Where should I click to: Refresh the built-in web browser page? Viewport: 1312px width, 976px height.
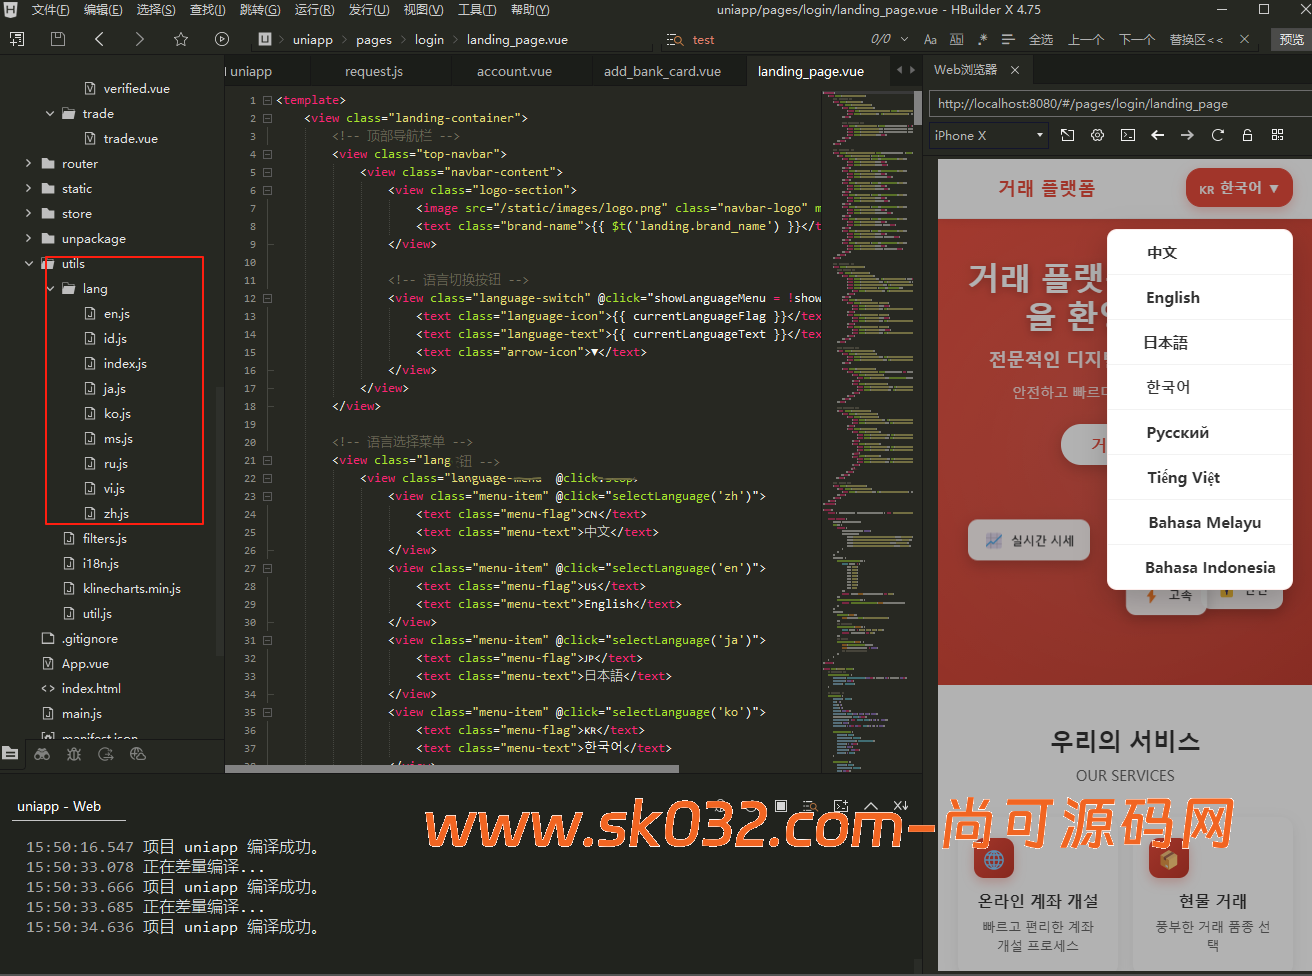[1217, 135]
